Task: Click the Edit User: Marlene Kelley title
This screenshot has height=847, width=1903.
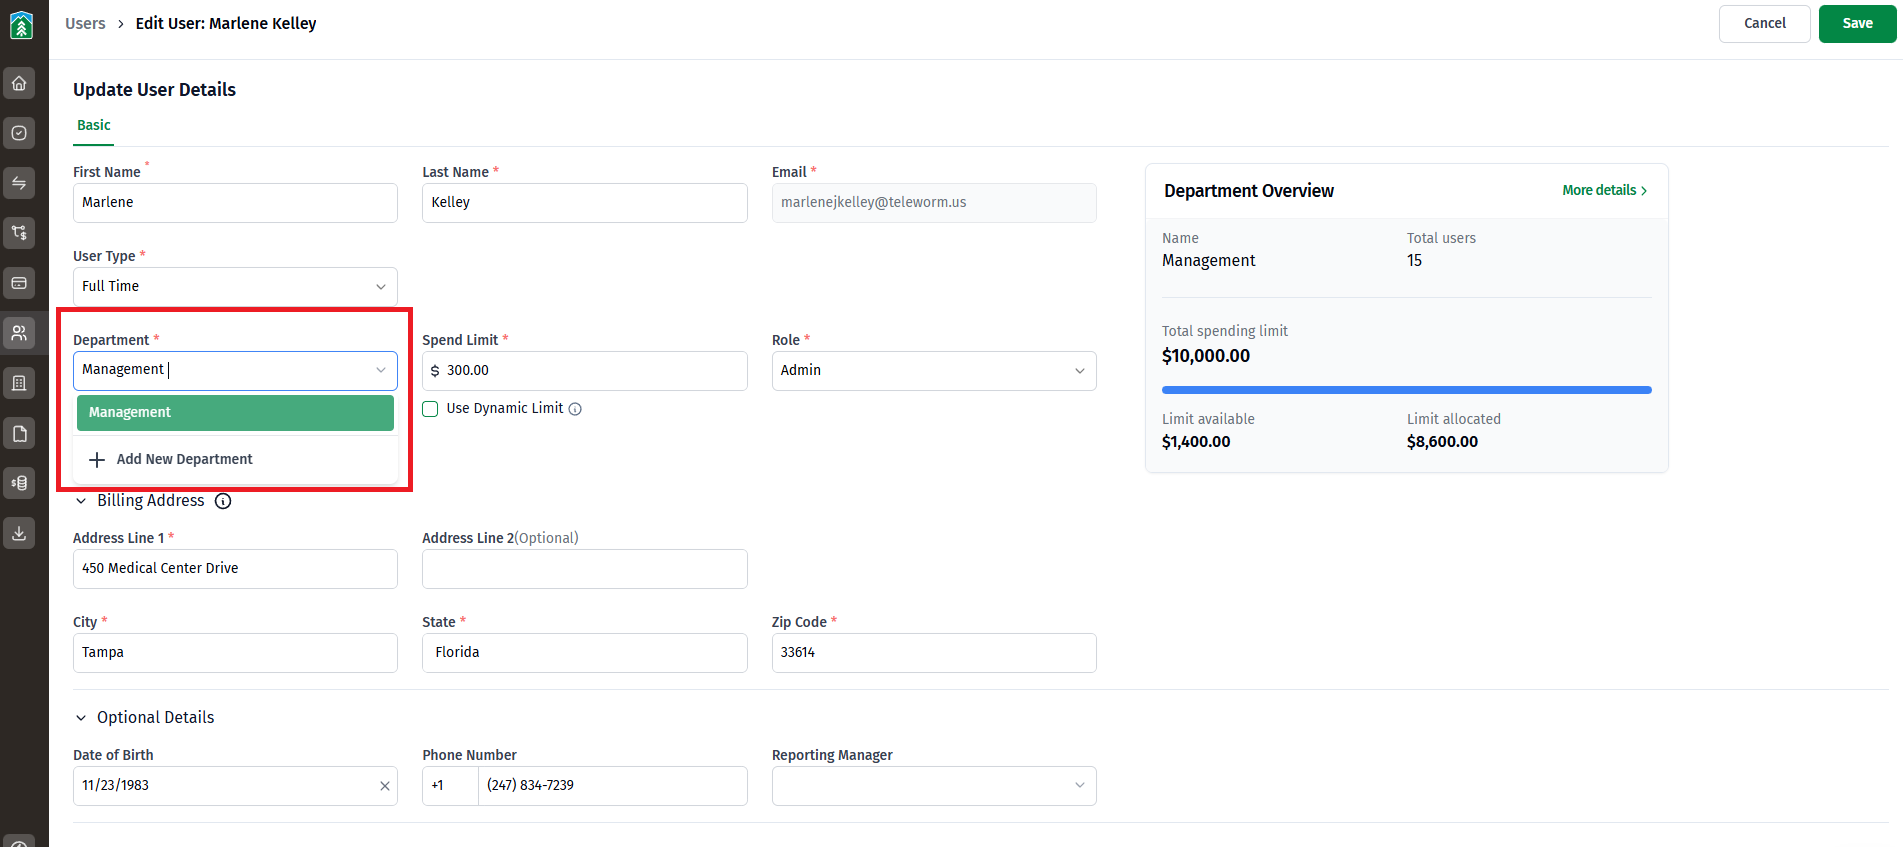Action: click(x=226, y=24)
